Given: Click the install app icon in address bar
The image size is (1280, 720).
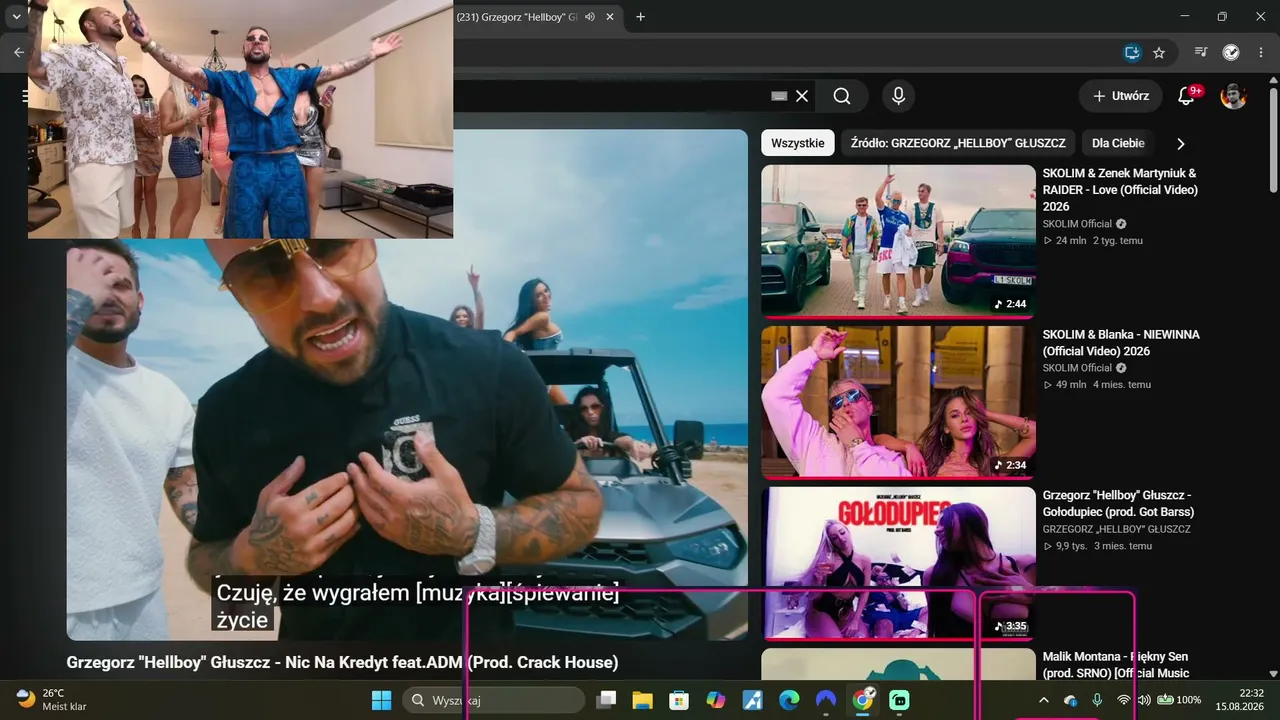Looking at the screenshot, I should pyautogui.click(x=1132, y=52).
